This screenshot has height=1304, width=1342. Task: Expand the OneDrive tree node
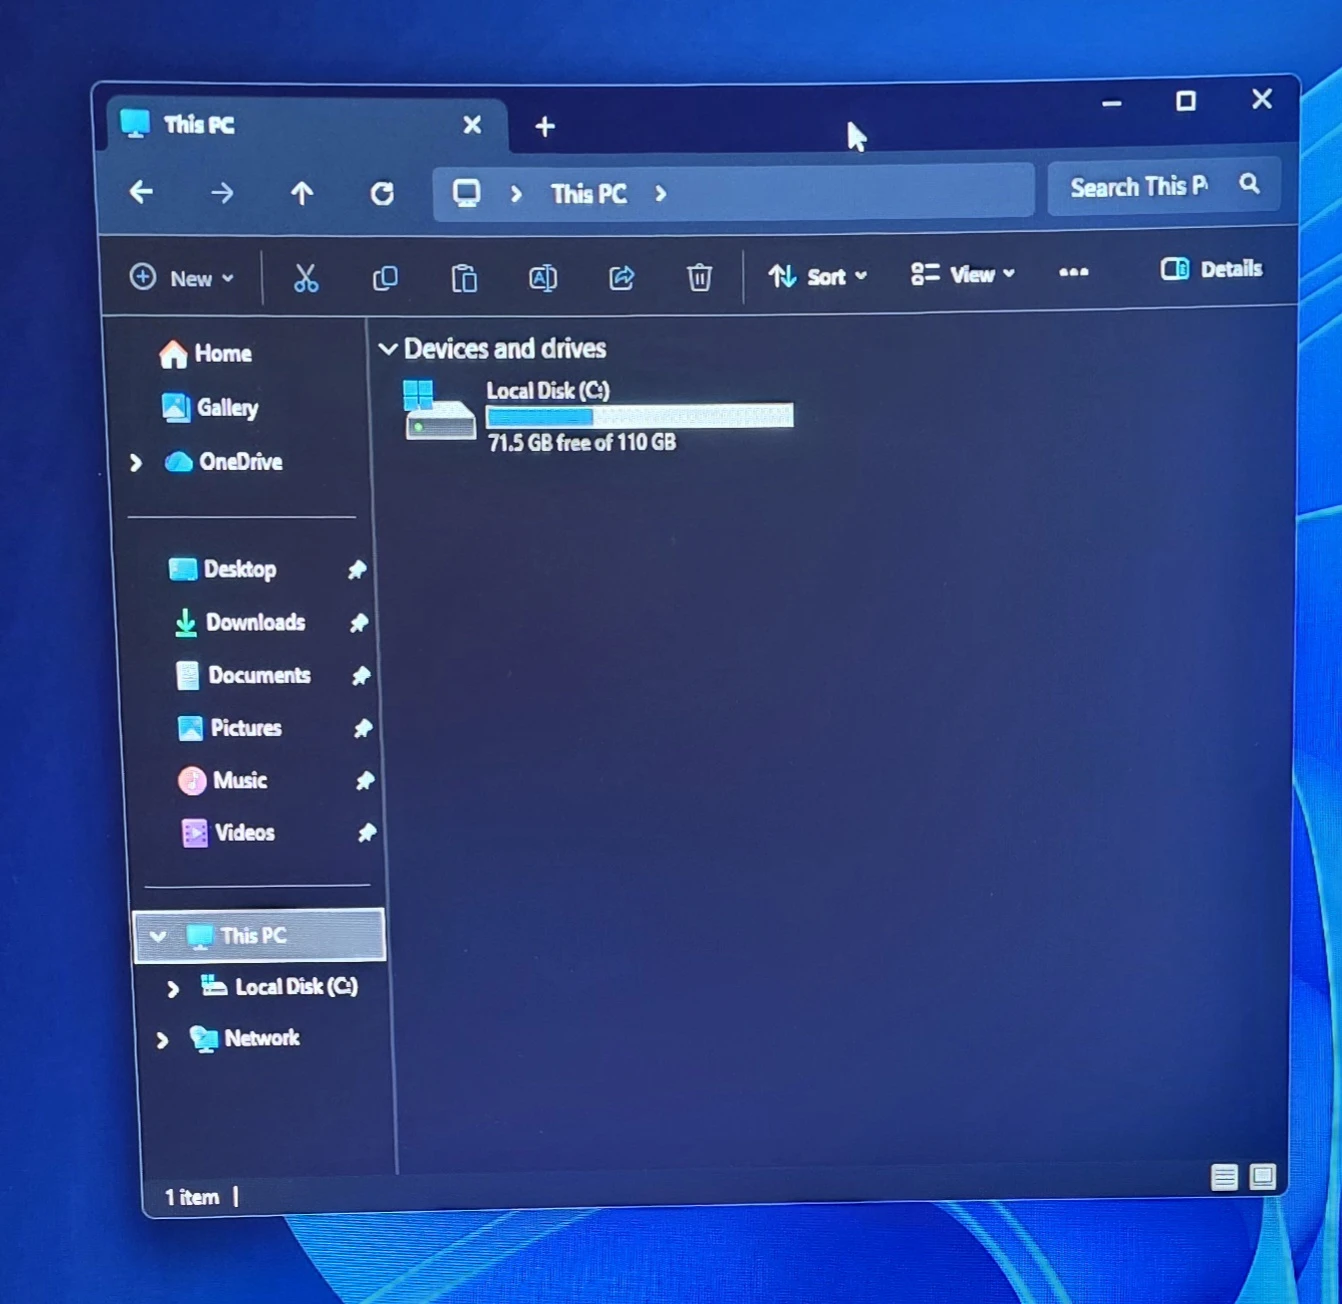(137, 462)
